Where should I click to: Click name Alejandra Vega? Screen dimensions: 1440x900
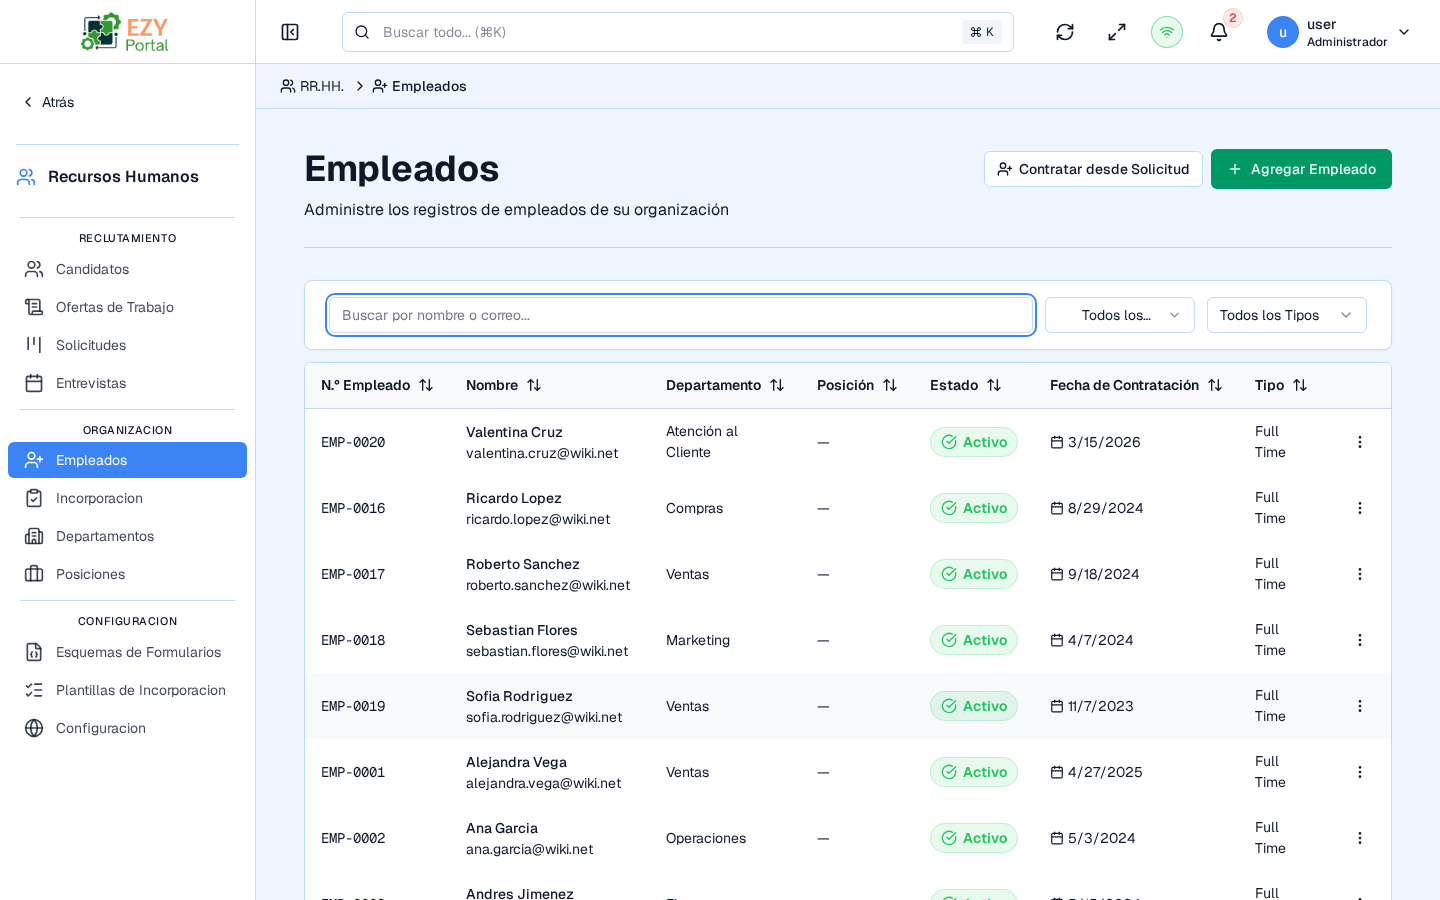(x=516, y=762)
